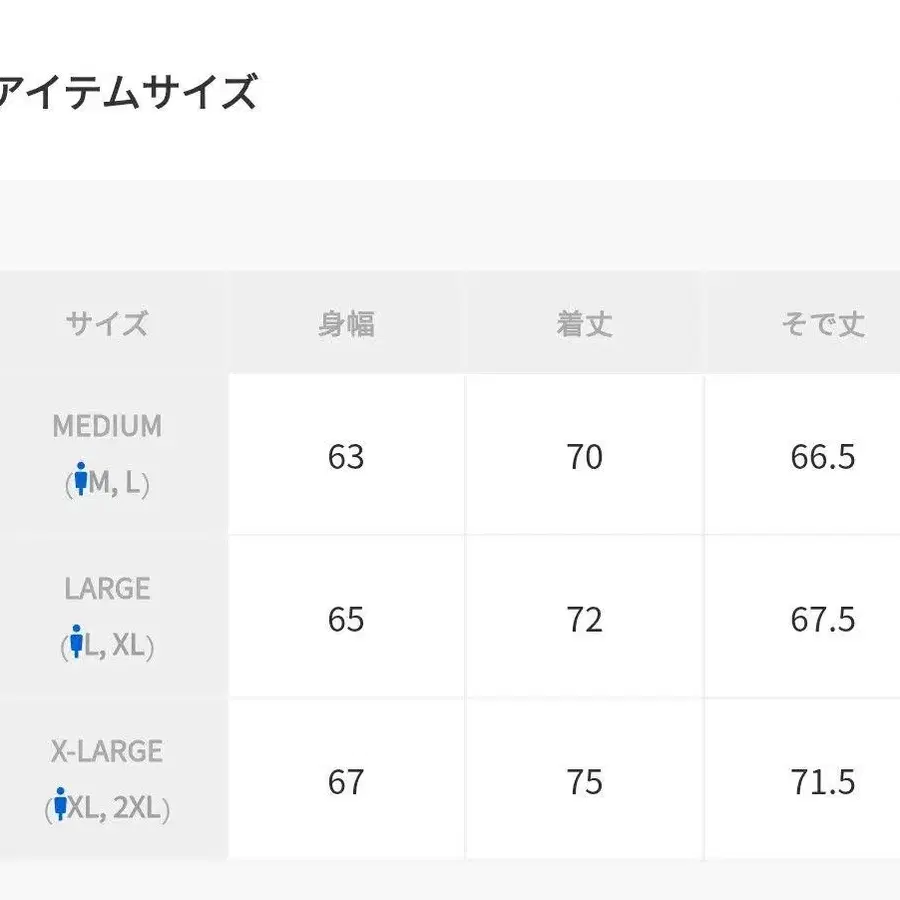Click the サイズ column header

click(x=107, y=324)
